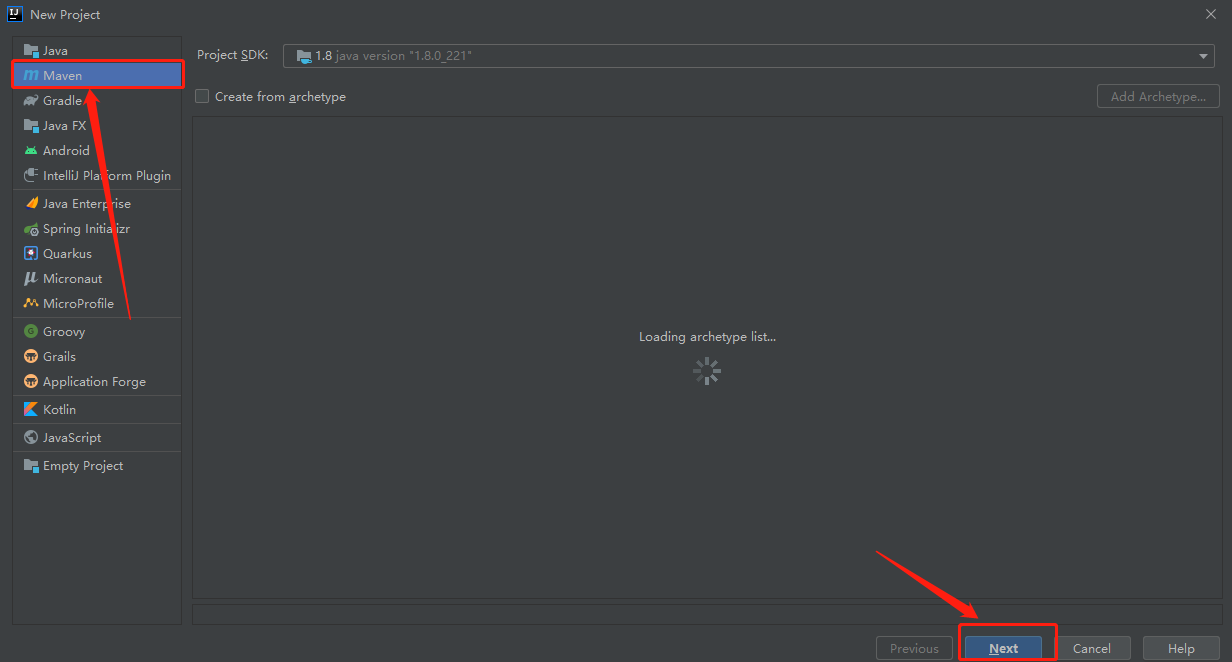Click the MicroProfile icon
The height and width of the screenshot is (662, 1232).
(x=31, y=303)
